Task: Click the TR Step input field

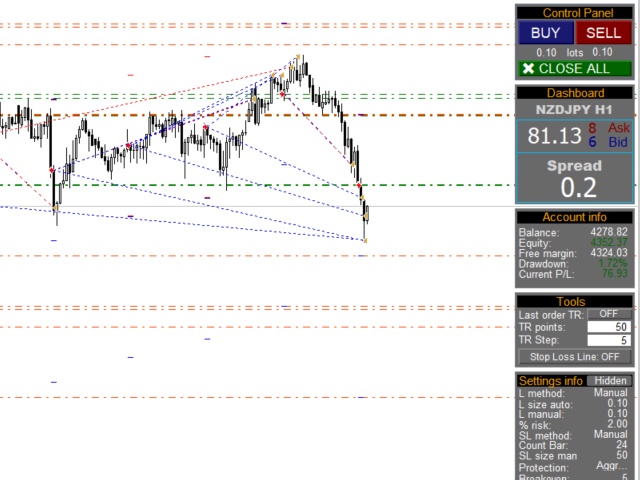Action: click(609, 340)
